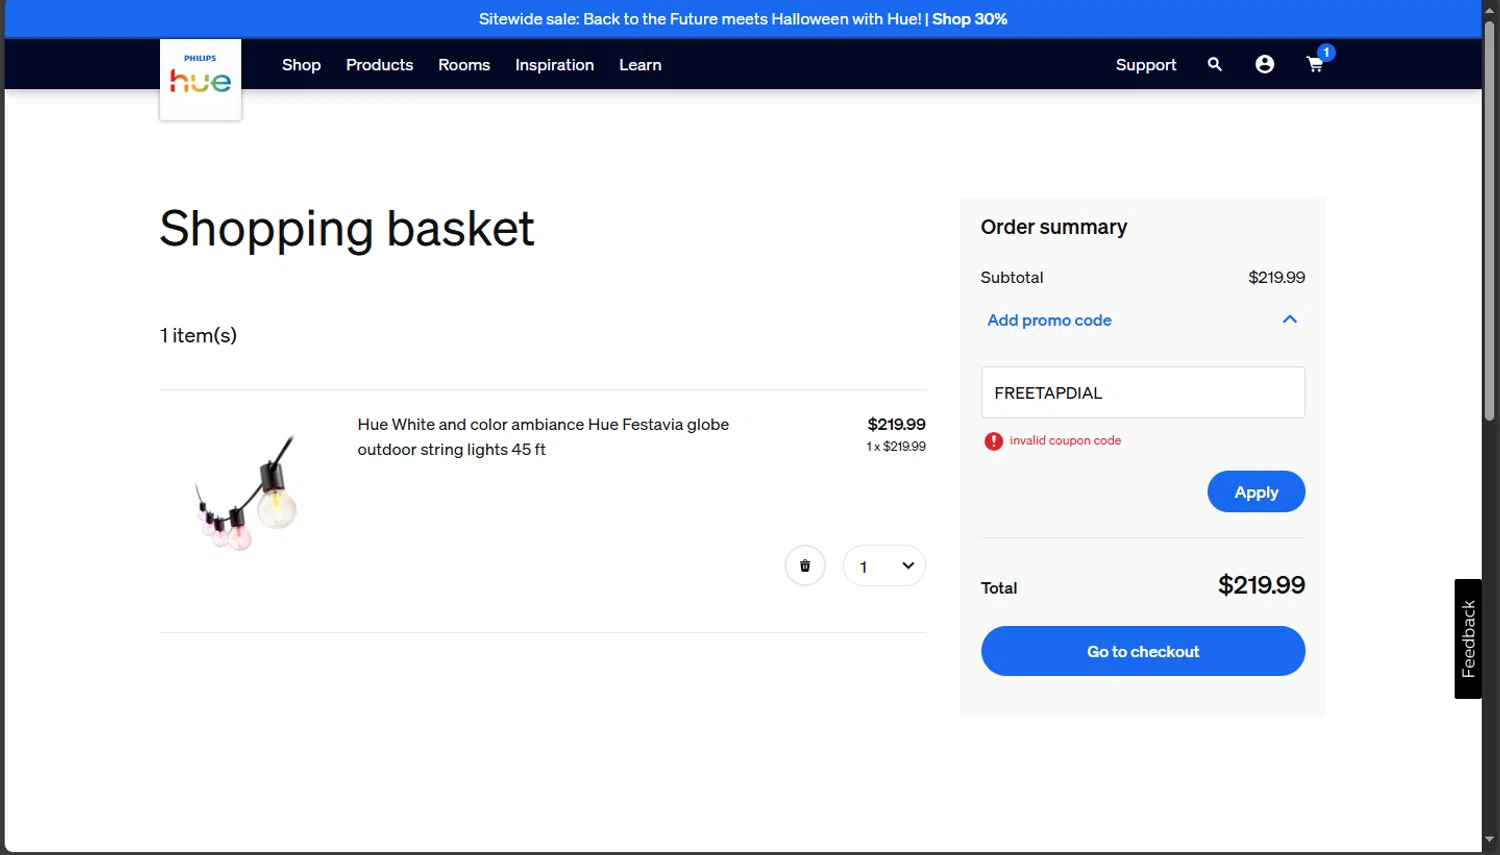Screen dimensions: 1500x855
Task: Open the shopping cart icon
Action: 1315,64
